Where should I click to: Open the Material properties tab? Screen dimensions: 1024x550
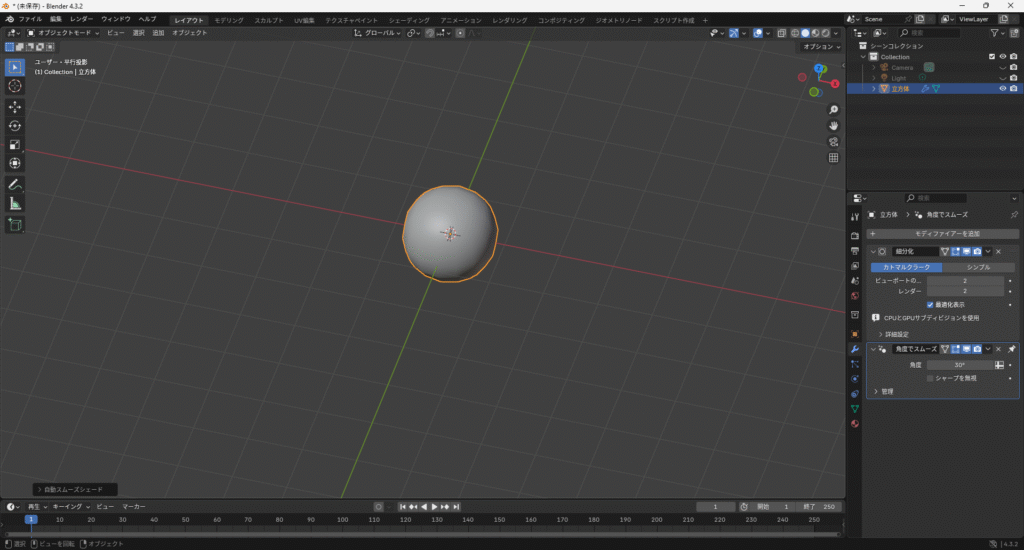855,423
